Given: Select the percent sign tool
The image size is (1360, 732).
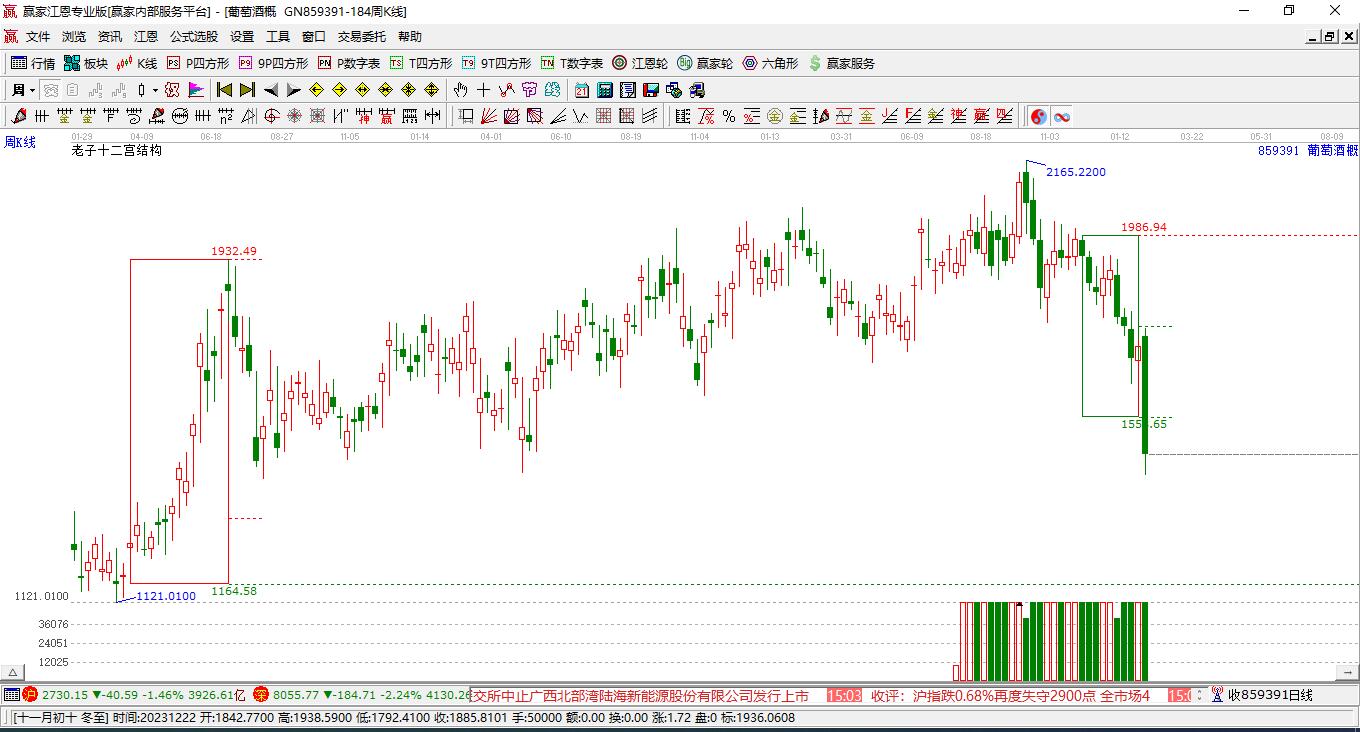Looking at the screenshot, I should click(729, 117).
